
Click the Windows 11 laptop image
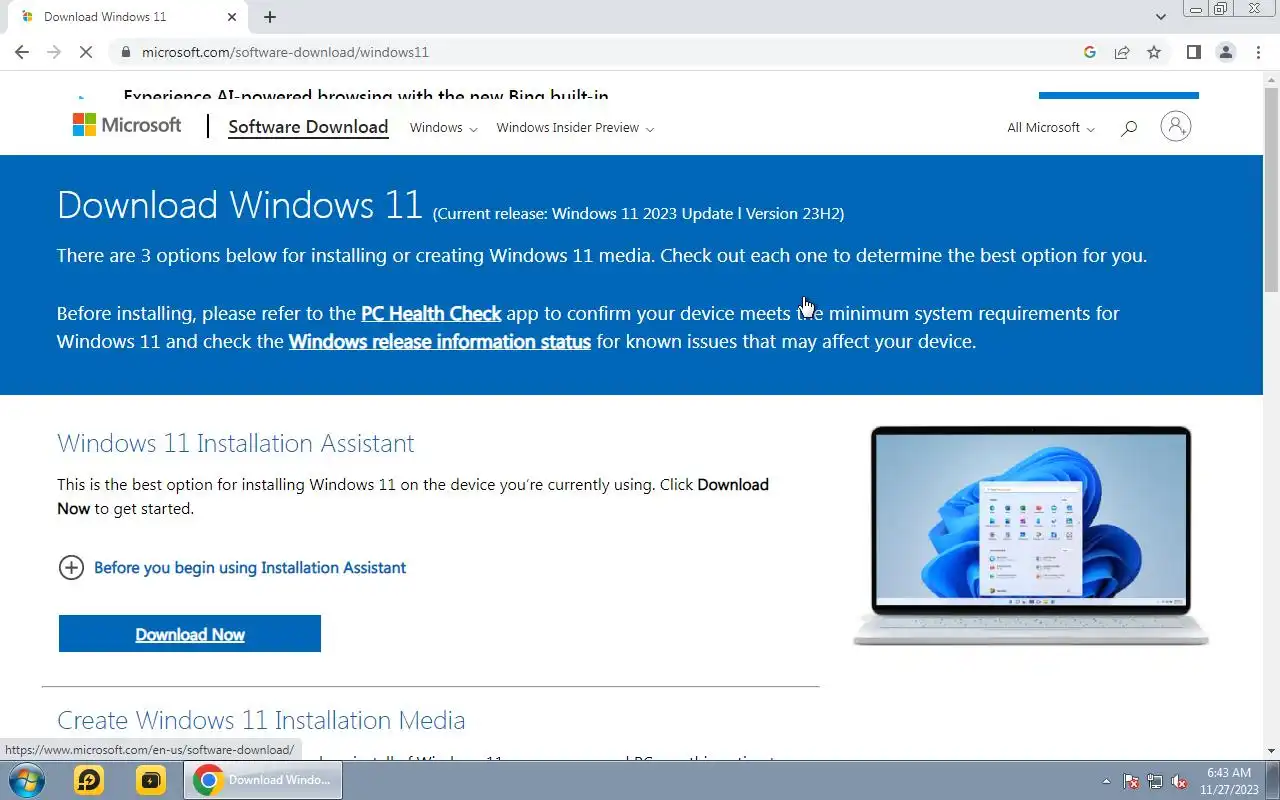pos(1031,536)
